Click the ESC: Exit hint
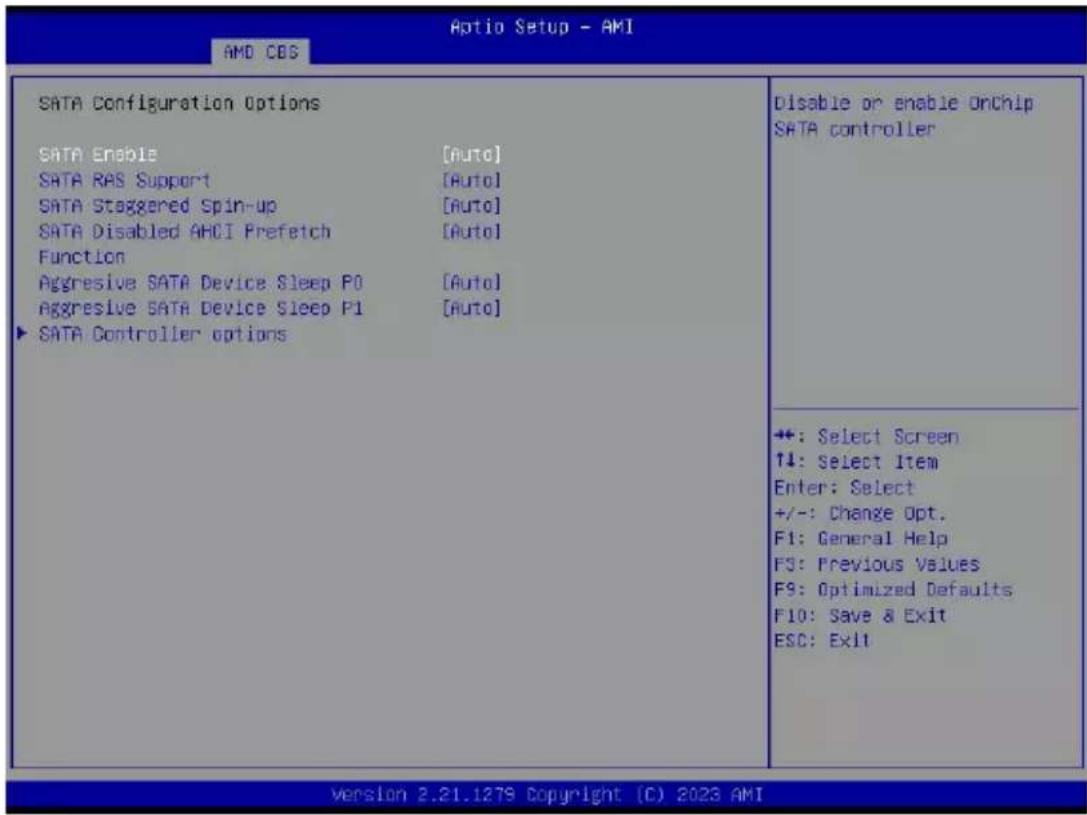1087x815 pixels. (822, 640)
